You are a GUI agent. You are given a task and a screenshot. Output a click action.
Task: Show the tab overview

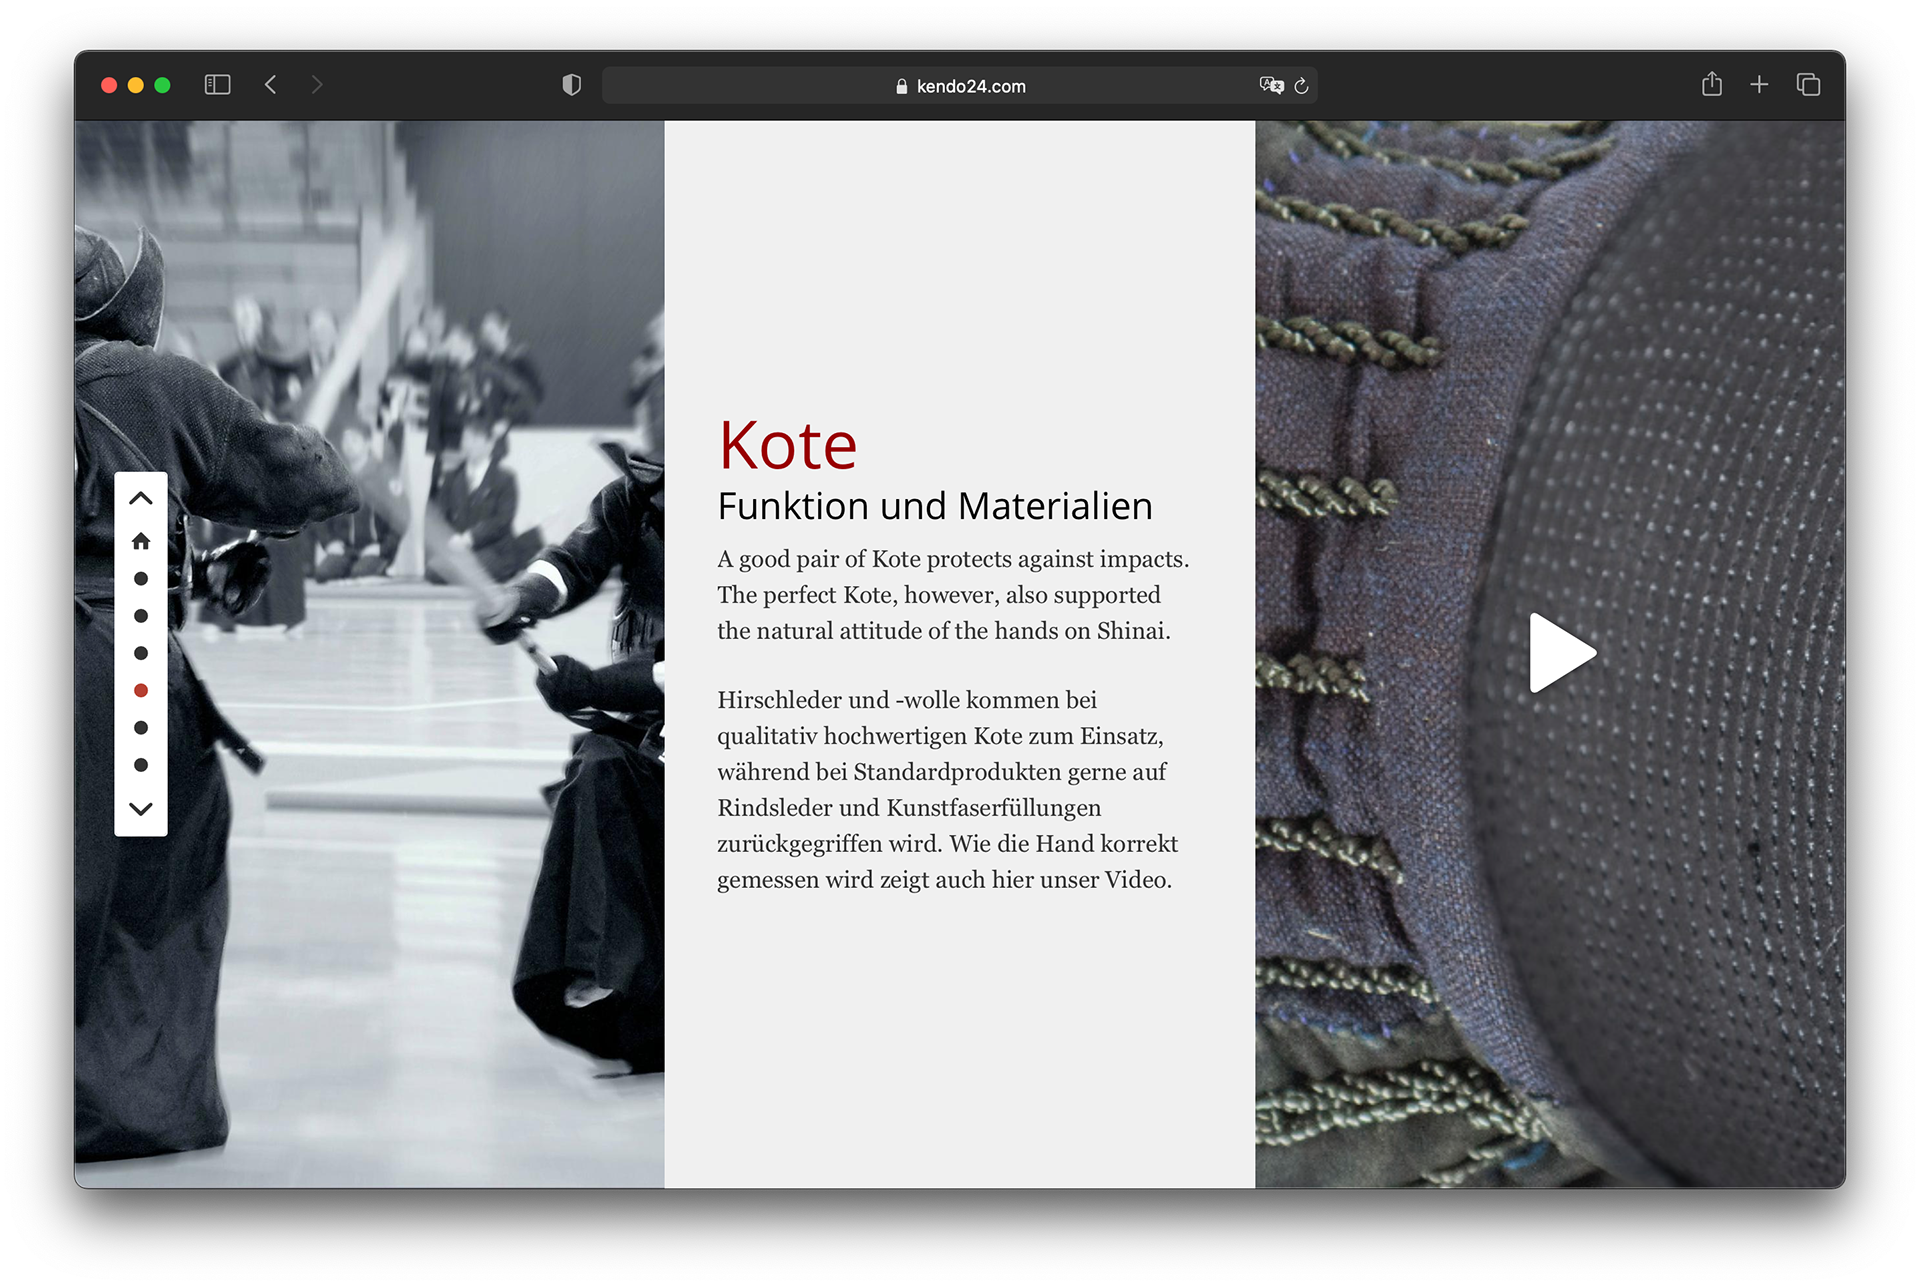pyautogui.click(x=1808, y=85)
